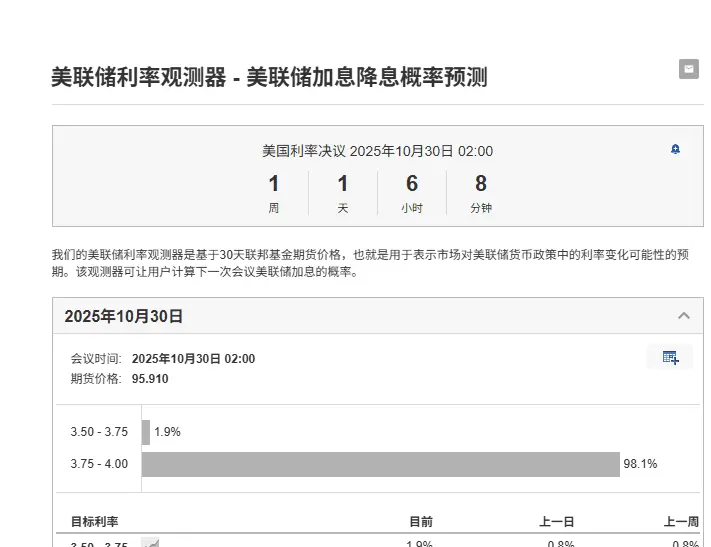This screenshot has width=711, height=547.
Task: Click the countdown 小时 hours counter
Action: (x=412, y=193)
